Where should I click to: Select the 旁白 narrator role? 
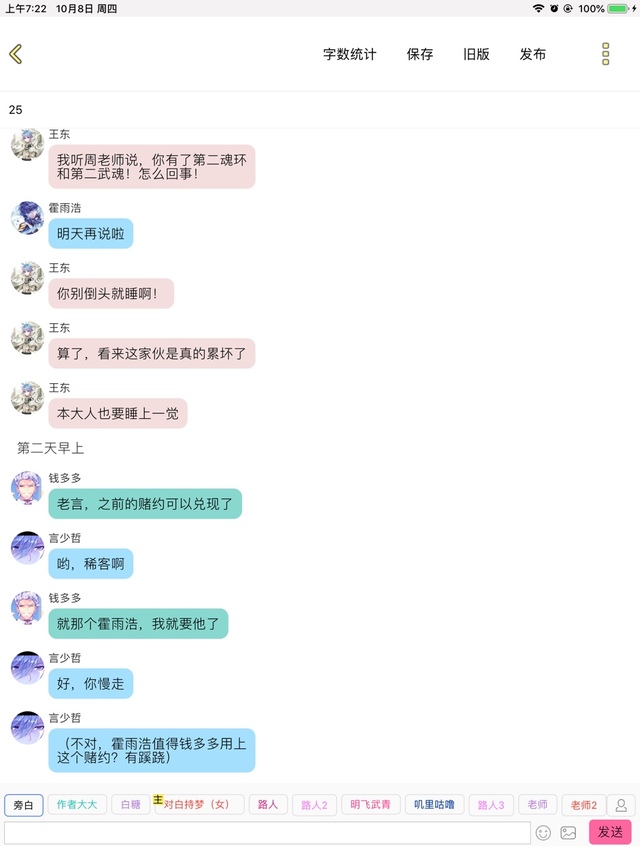coord(23,805)
